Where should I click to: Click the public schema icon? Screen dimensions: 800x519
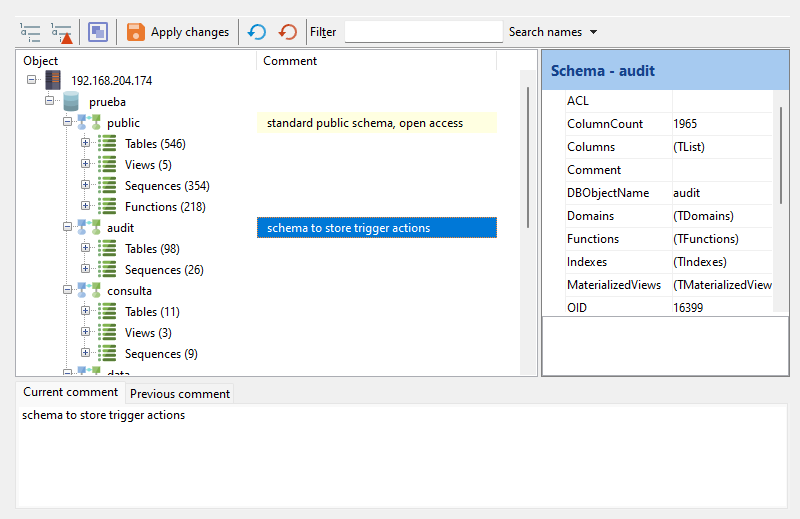point(89,123)
